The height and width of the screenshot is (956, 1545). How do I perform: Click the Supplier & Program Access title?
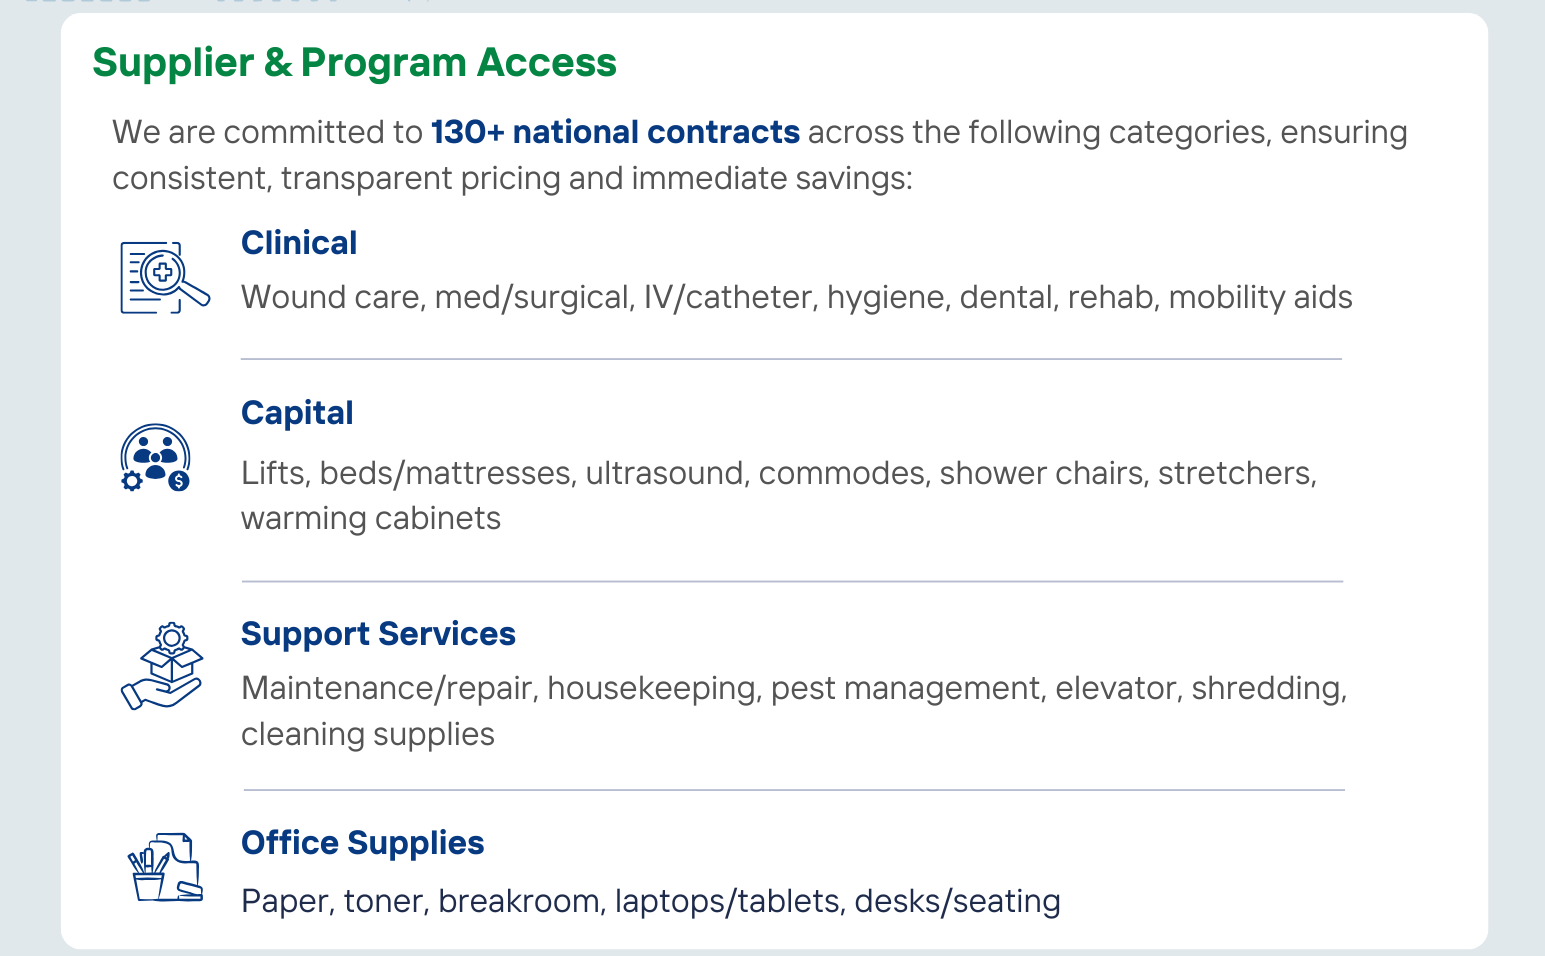[x=354, y=63]
